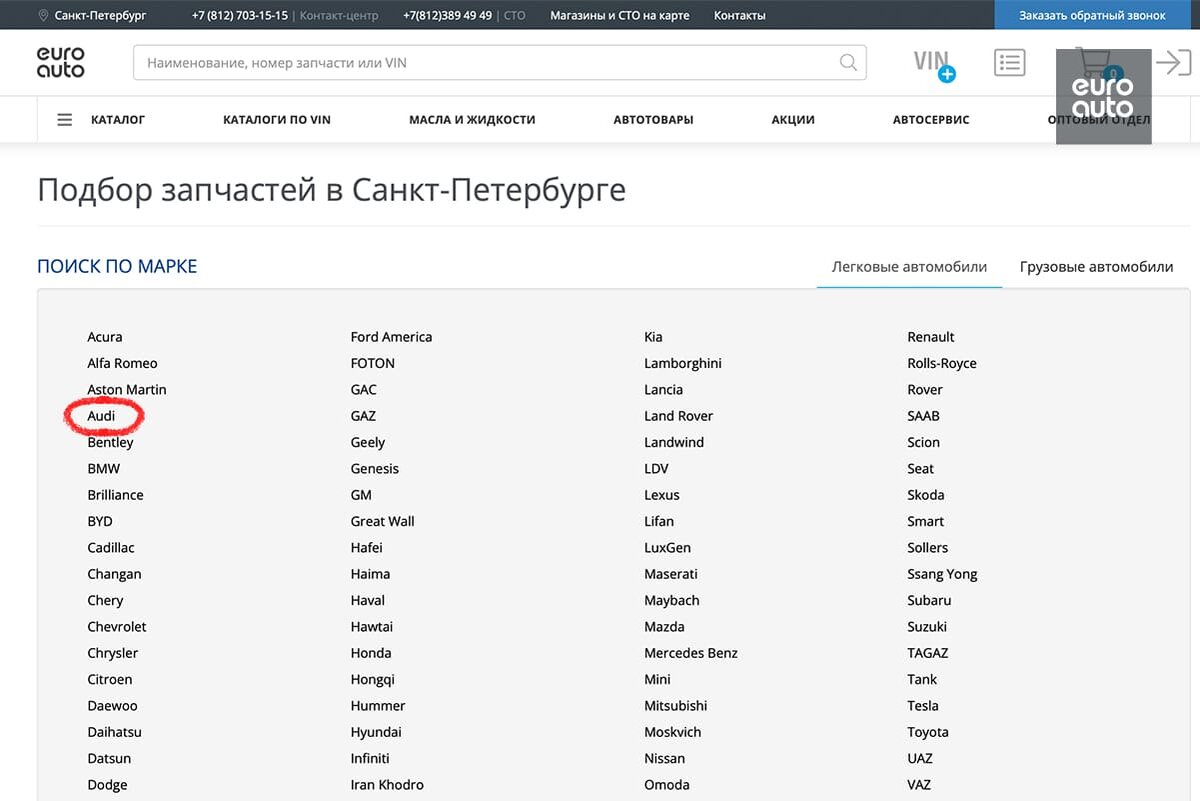
Task: Select the Daewoo brand
Action: tap(112, 705)
